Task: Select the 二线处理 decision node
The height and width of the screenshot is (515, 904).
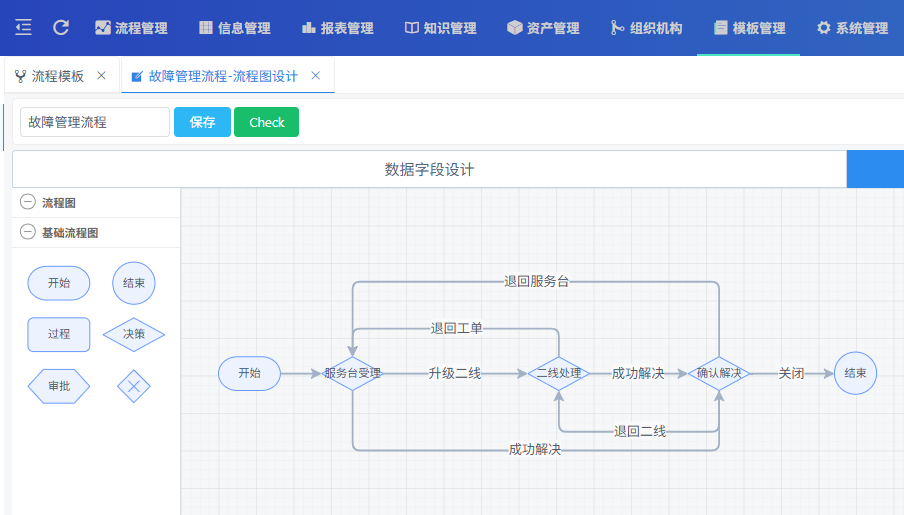Action: pyautogui.click(x=559, y=373)
